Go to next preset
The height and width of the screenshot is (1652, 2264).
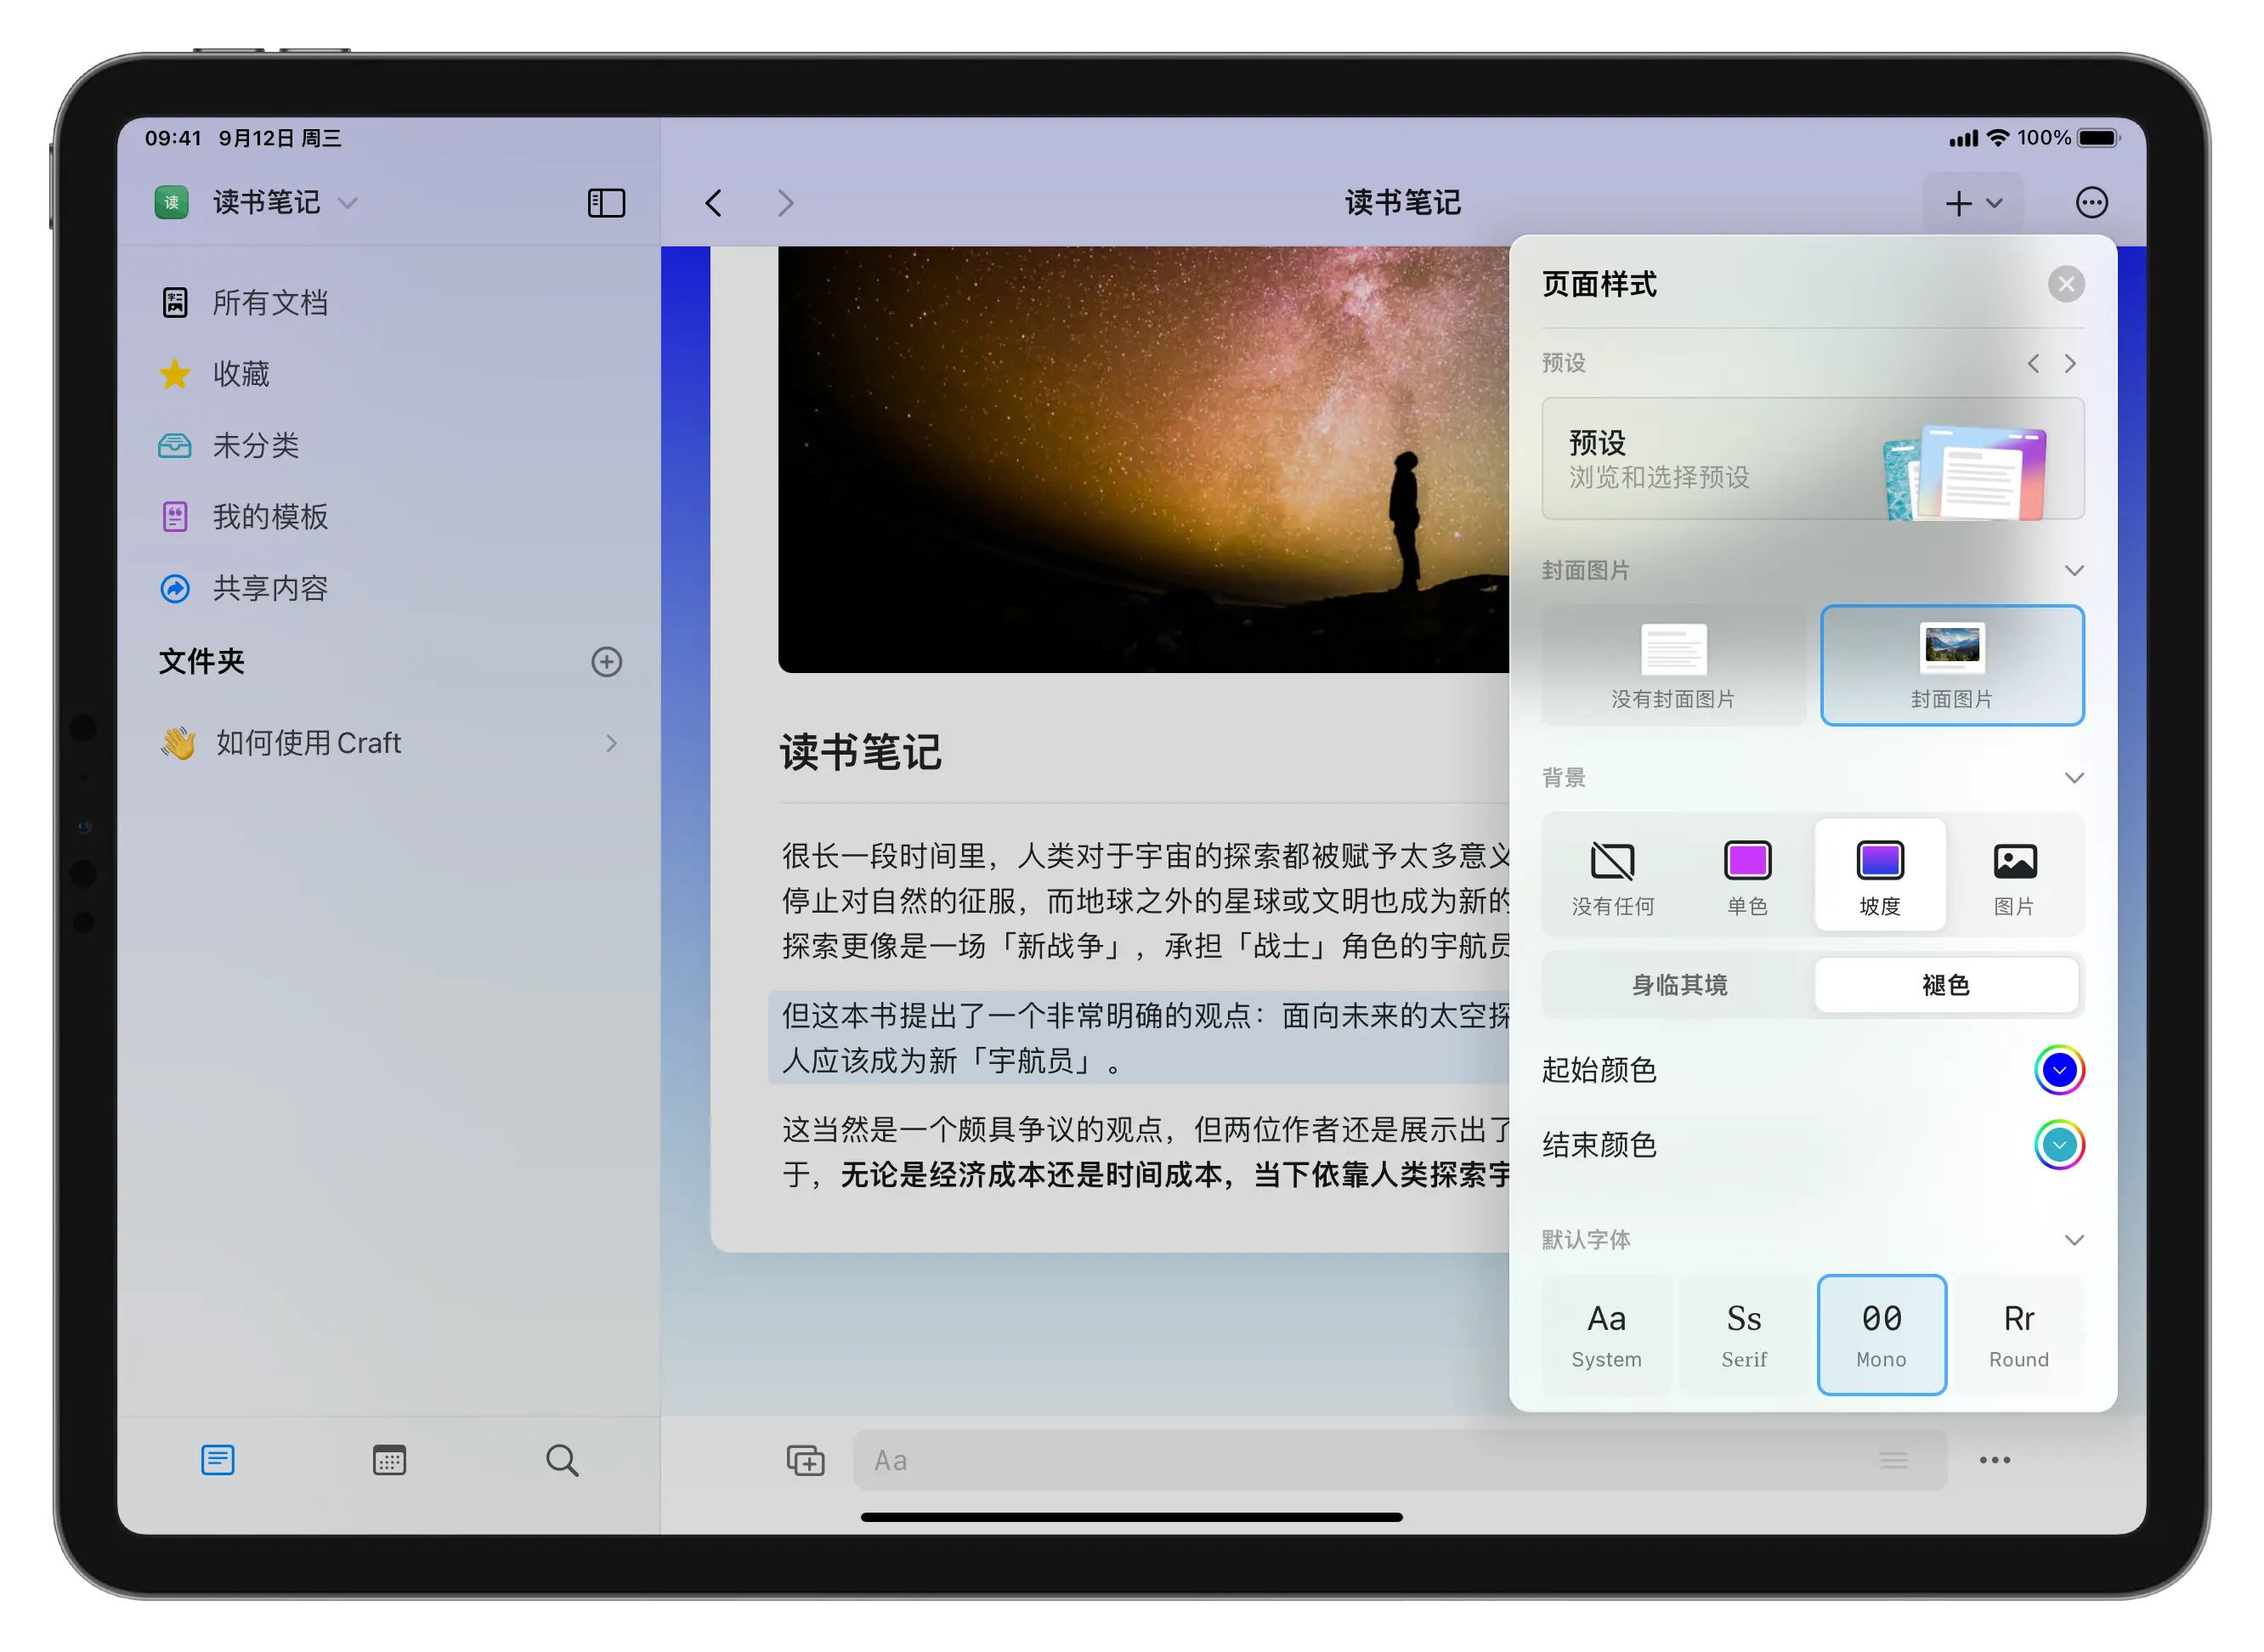click(2071, 363)
